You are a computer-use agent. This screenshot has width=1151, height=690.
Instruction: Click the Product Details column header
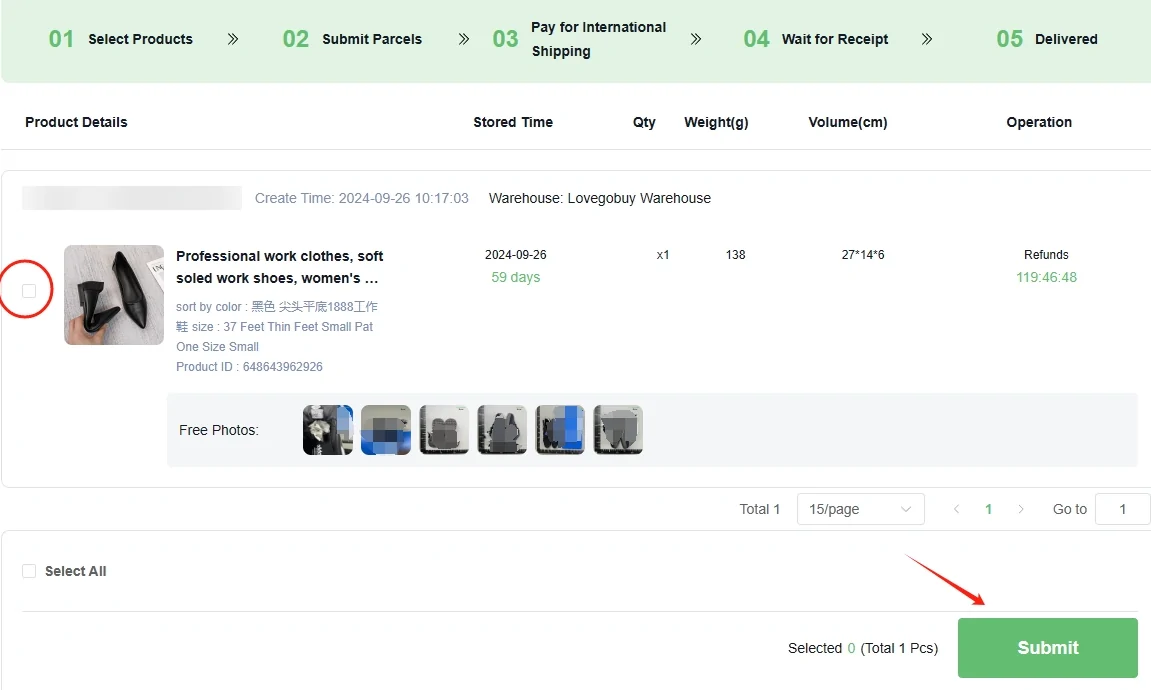pyautogui.click(x=76, y=123)
